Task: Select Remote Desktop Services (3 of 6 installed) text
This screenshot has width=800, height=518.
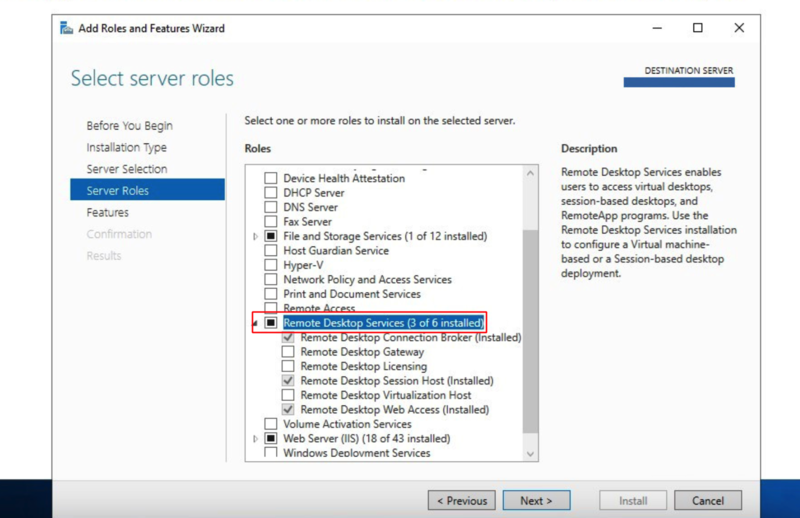Action: point(383,323)
